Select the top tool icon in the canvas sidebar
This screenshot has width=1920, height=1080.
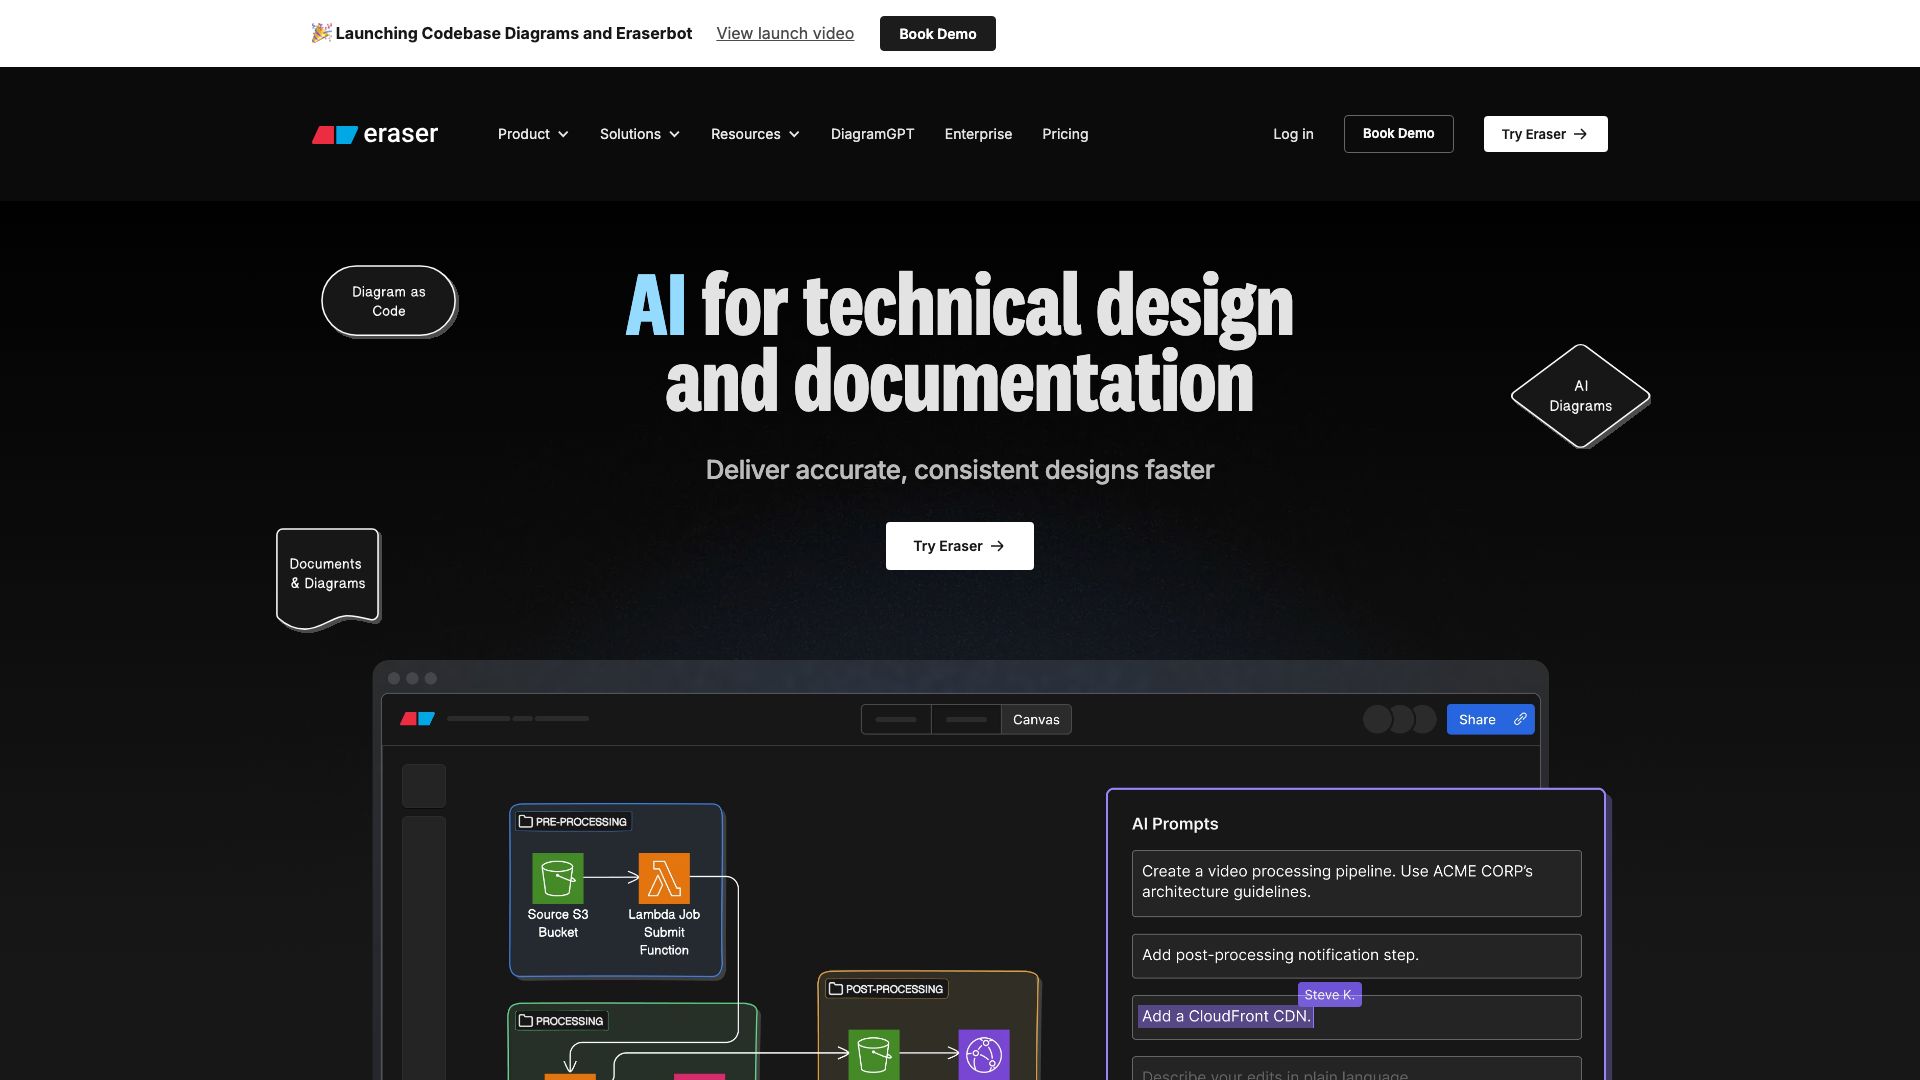423,785
